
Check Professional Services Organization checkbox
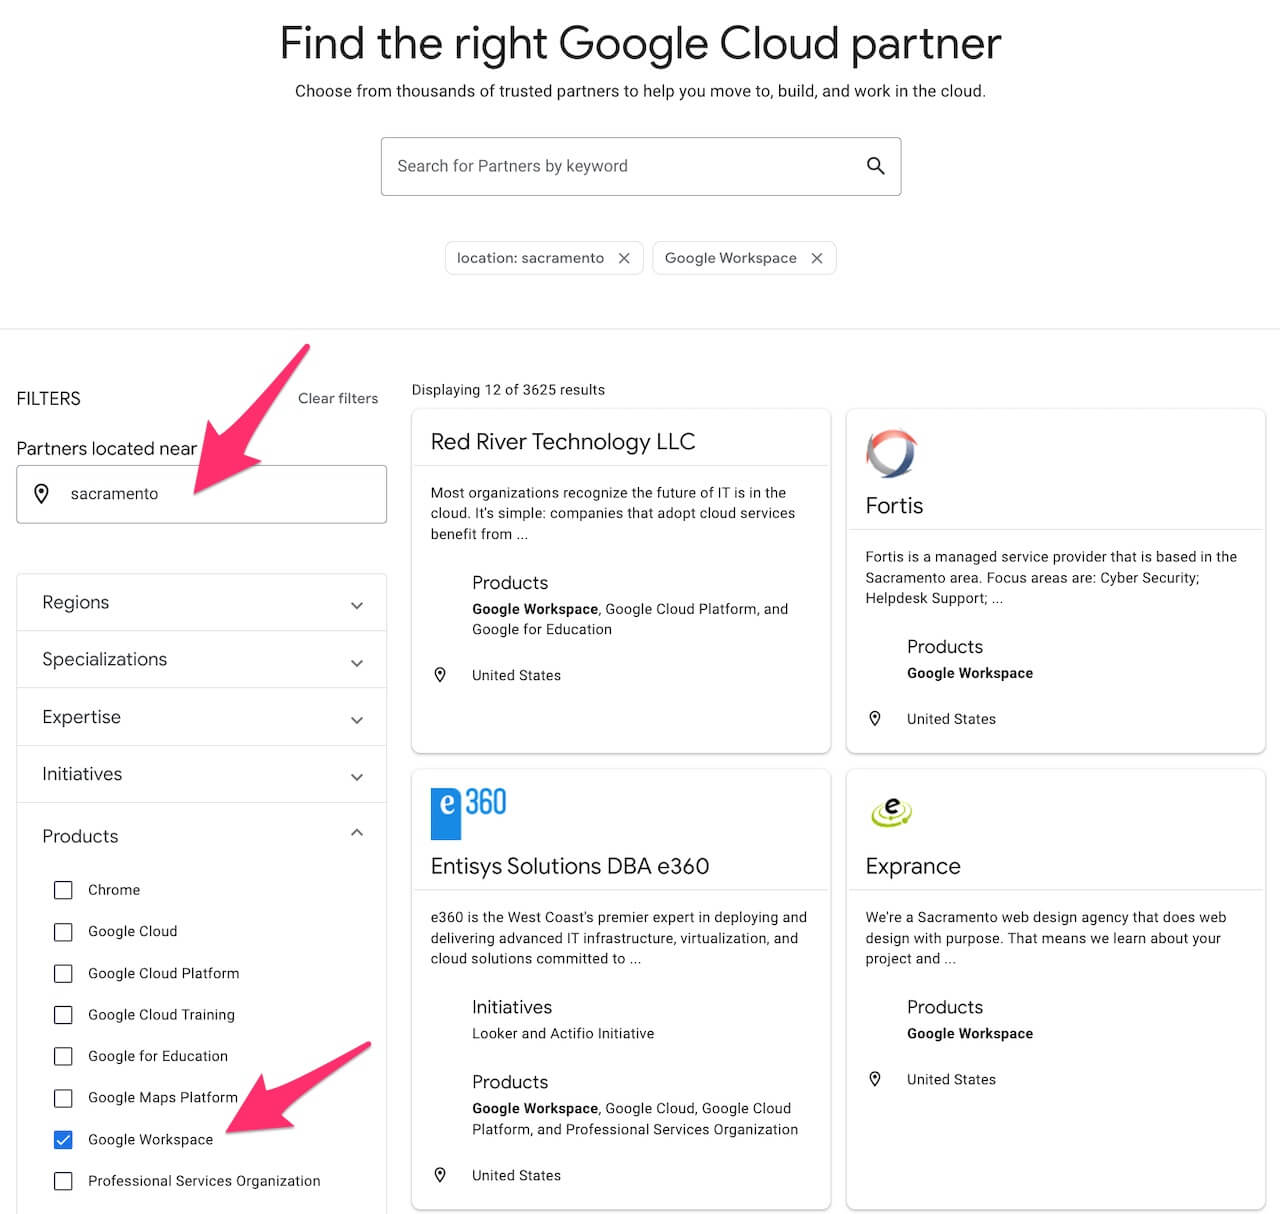pos(63,1181)
